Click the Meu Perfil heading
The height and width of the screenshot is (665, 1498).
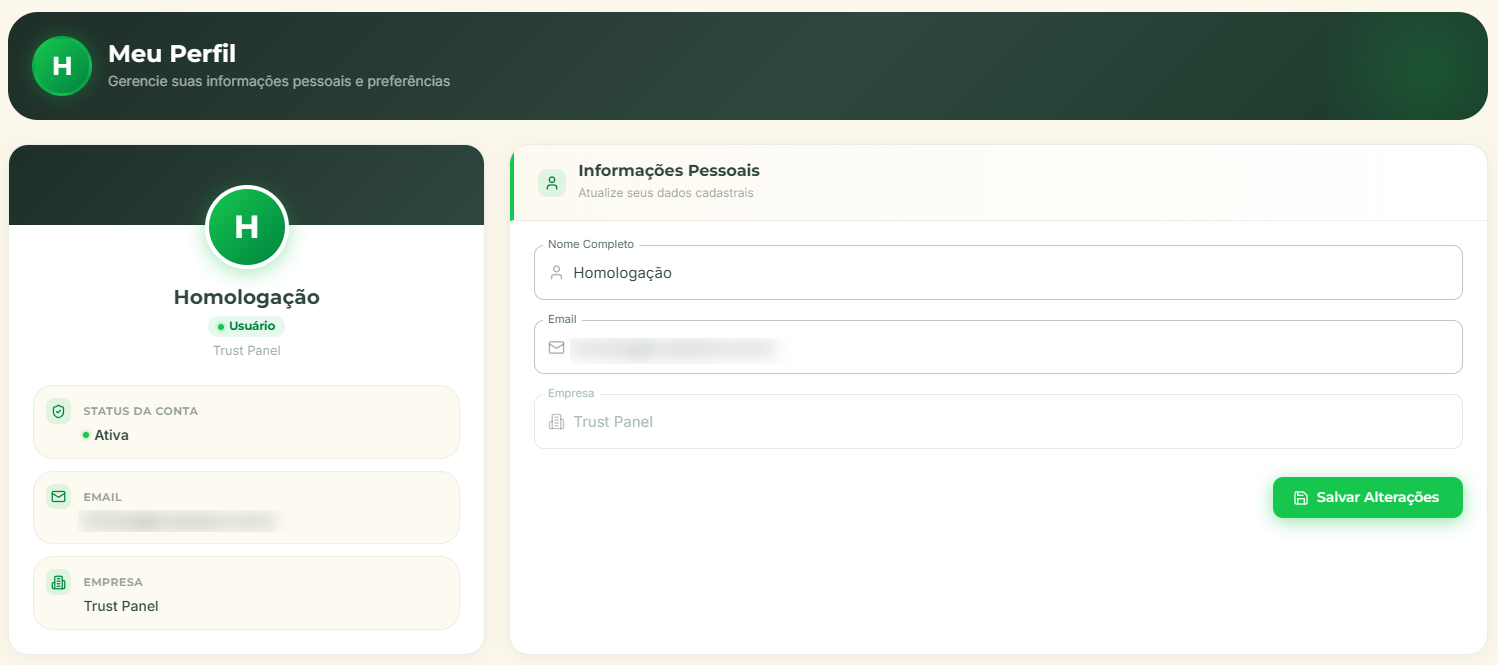point(172,54)
